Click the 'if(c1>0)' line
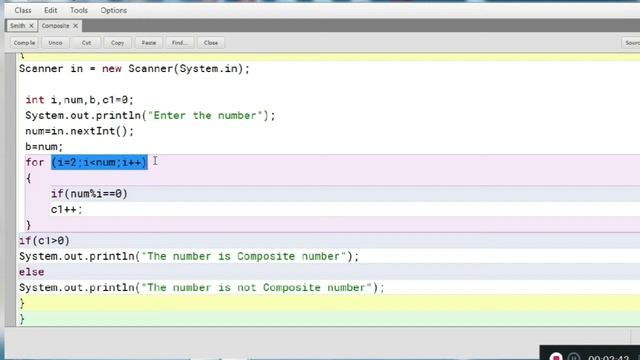The width and height of the screenshot is (640, 360). tap(44, 241)
